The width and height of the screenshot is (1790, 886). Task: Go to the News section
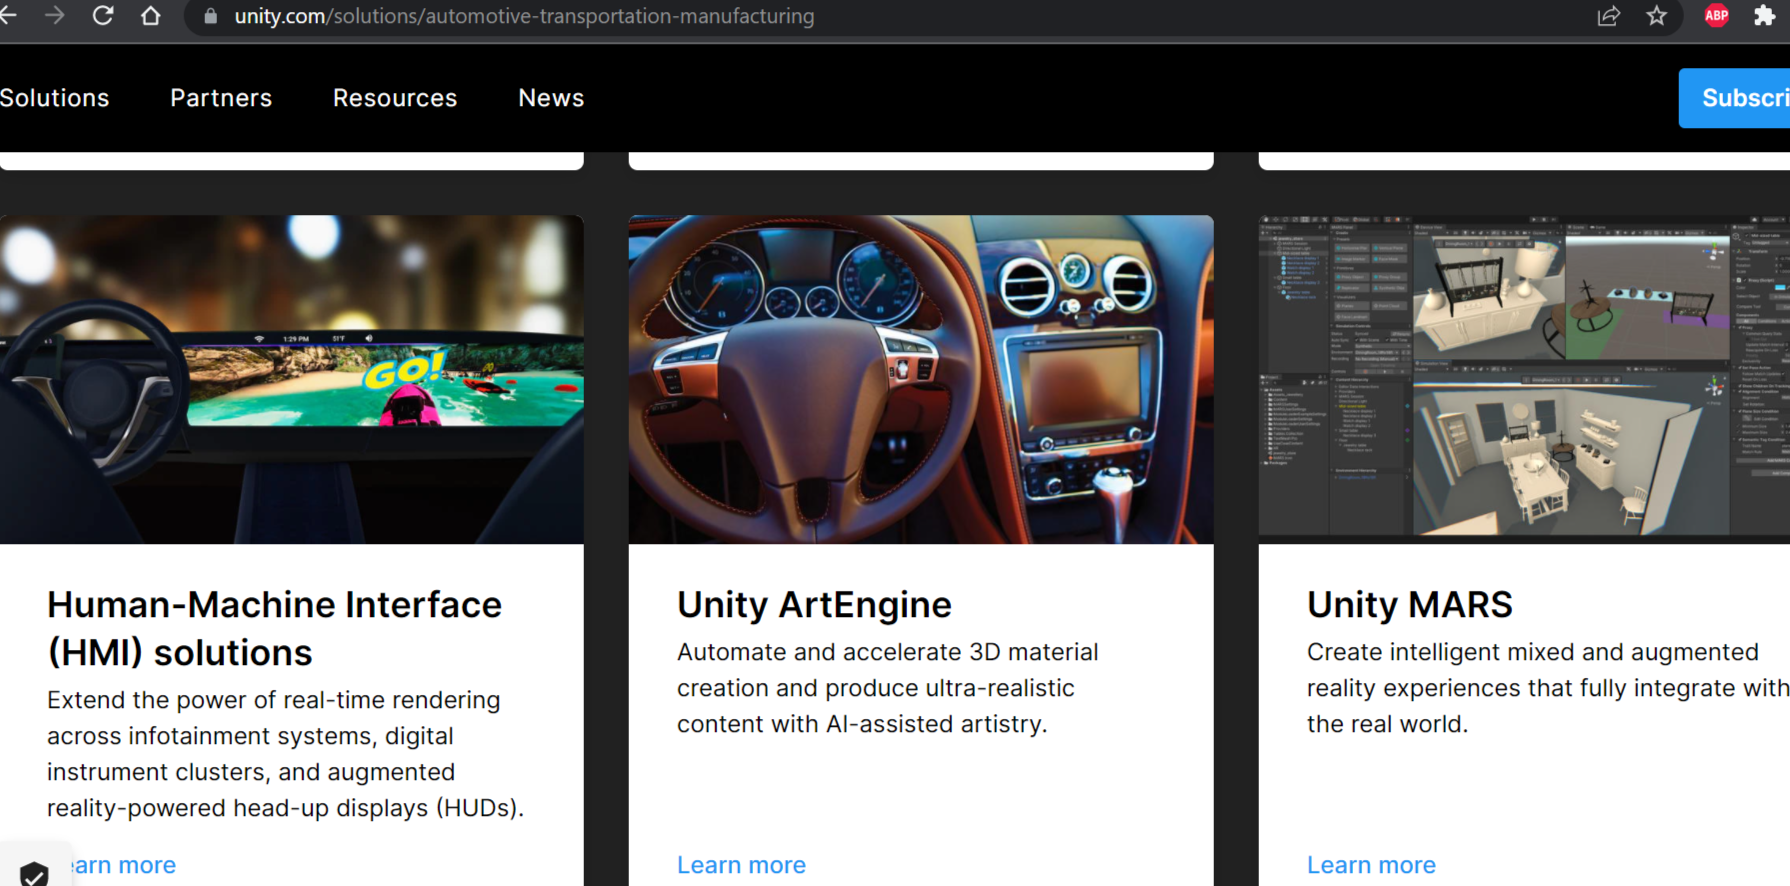tap(551, 98)
